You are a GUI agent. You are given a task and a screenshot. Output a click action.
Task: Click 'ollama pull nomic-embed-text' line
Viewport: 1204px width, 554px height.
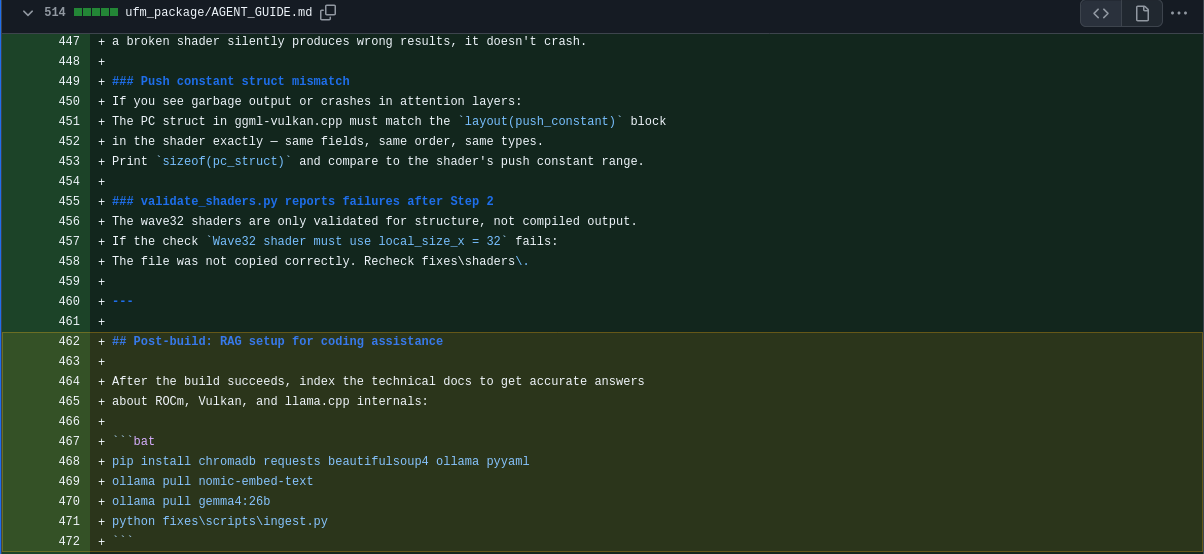click(x=213, y=482)
